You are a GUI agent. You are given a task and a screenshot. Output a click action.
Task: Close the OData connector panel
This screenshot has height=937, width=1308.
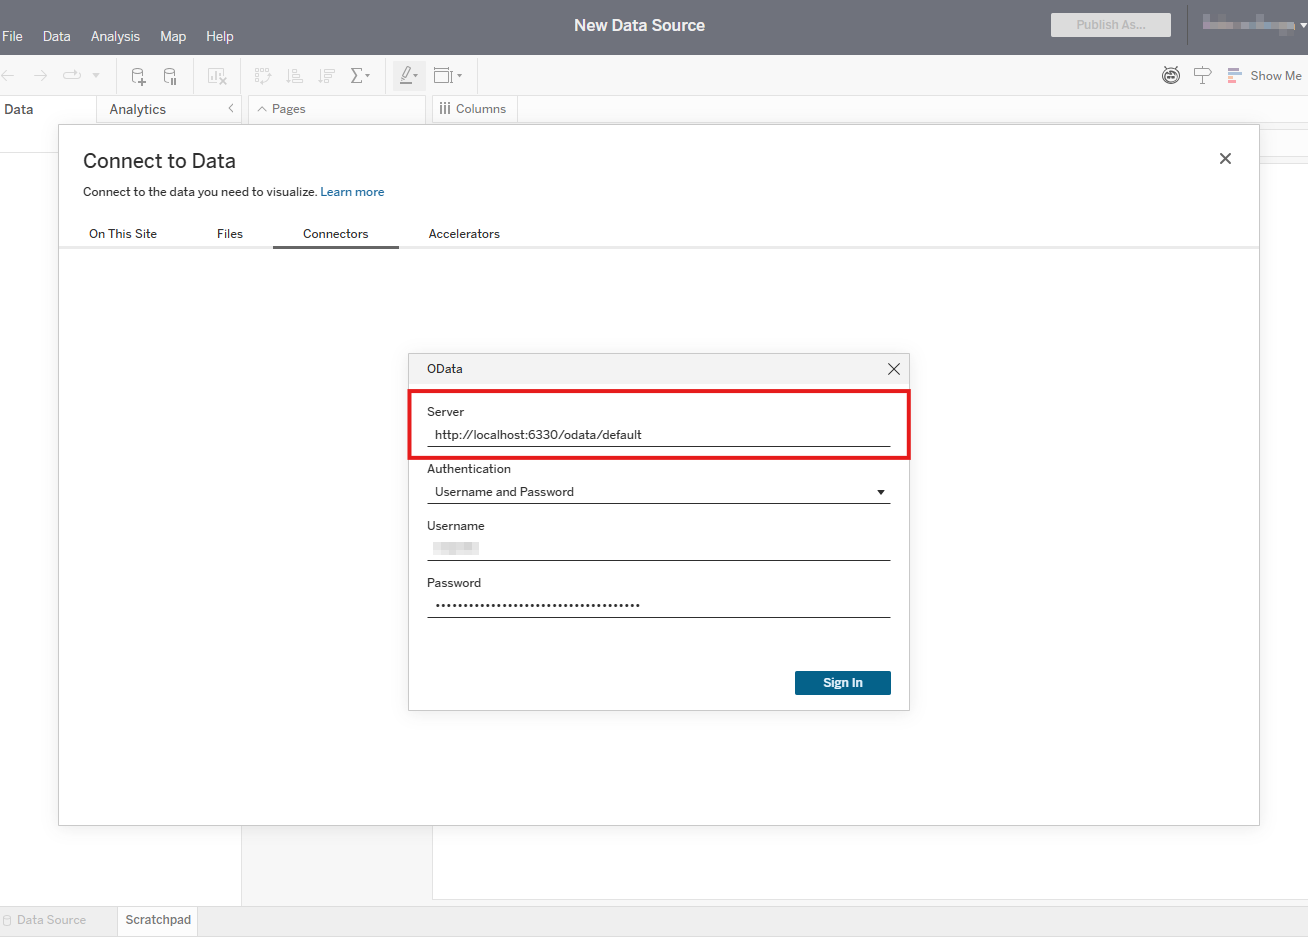tap(894, 369)
